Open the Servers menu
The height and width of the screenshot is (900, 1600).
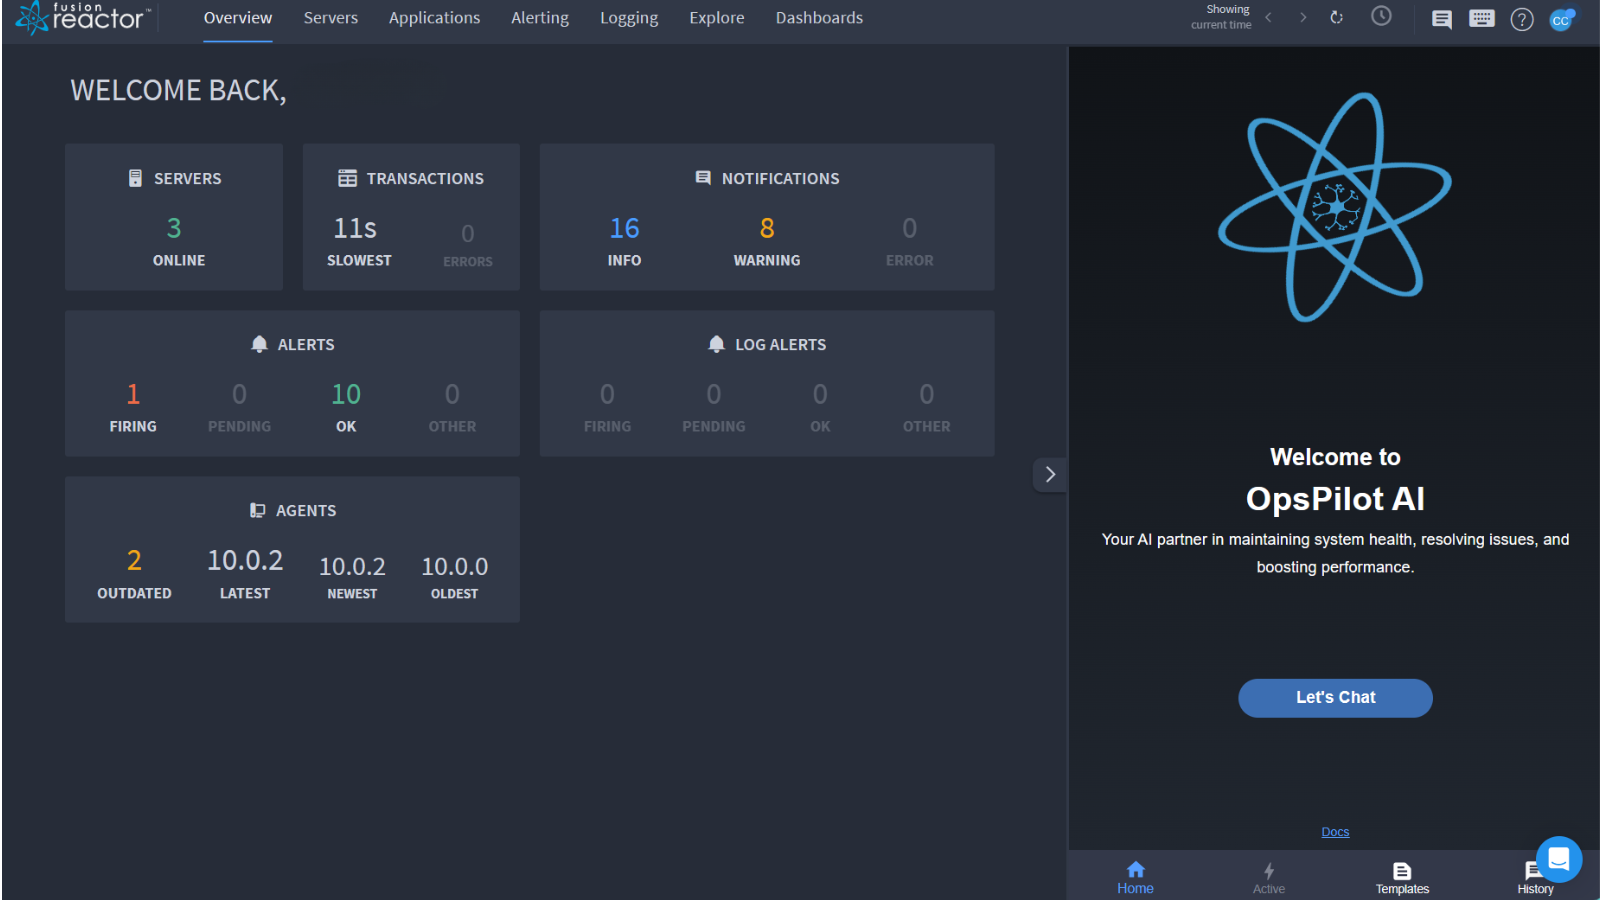330,17
